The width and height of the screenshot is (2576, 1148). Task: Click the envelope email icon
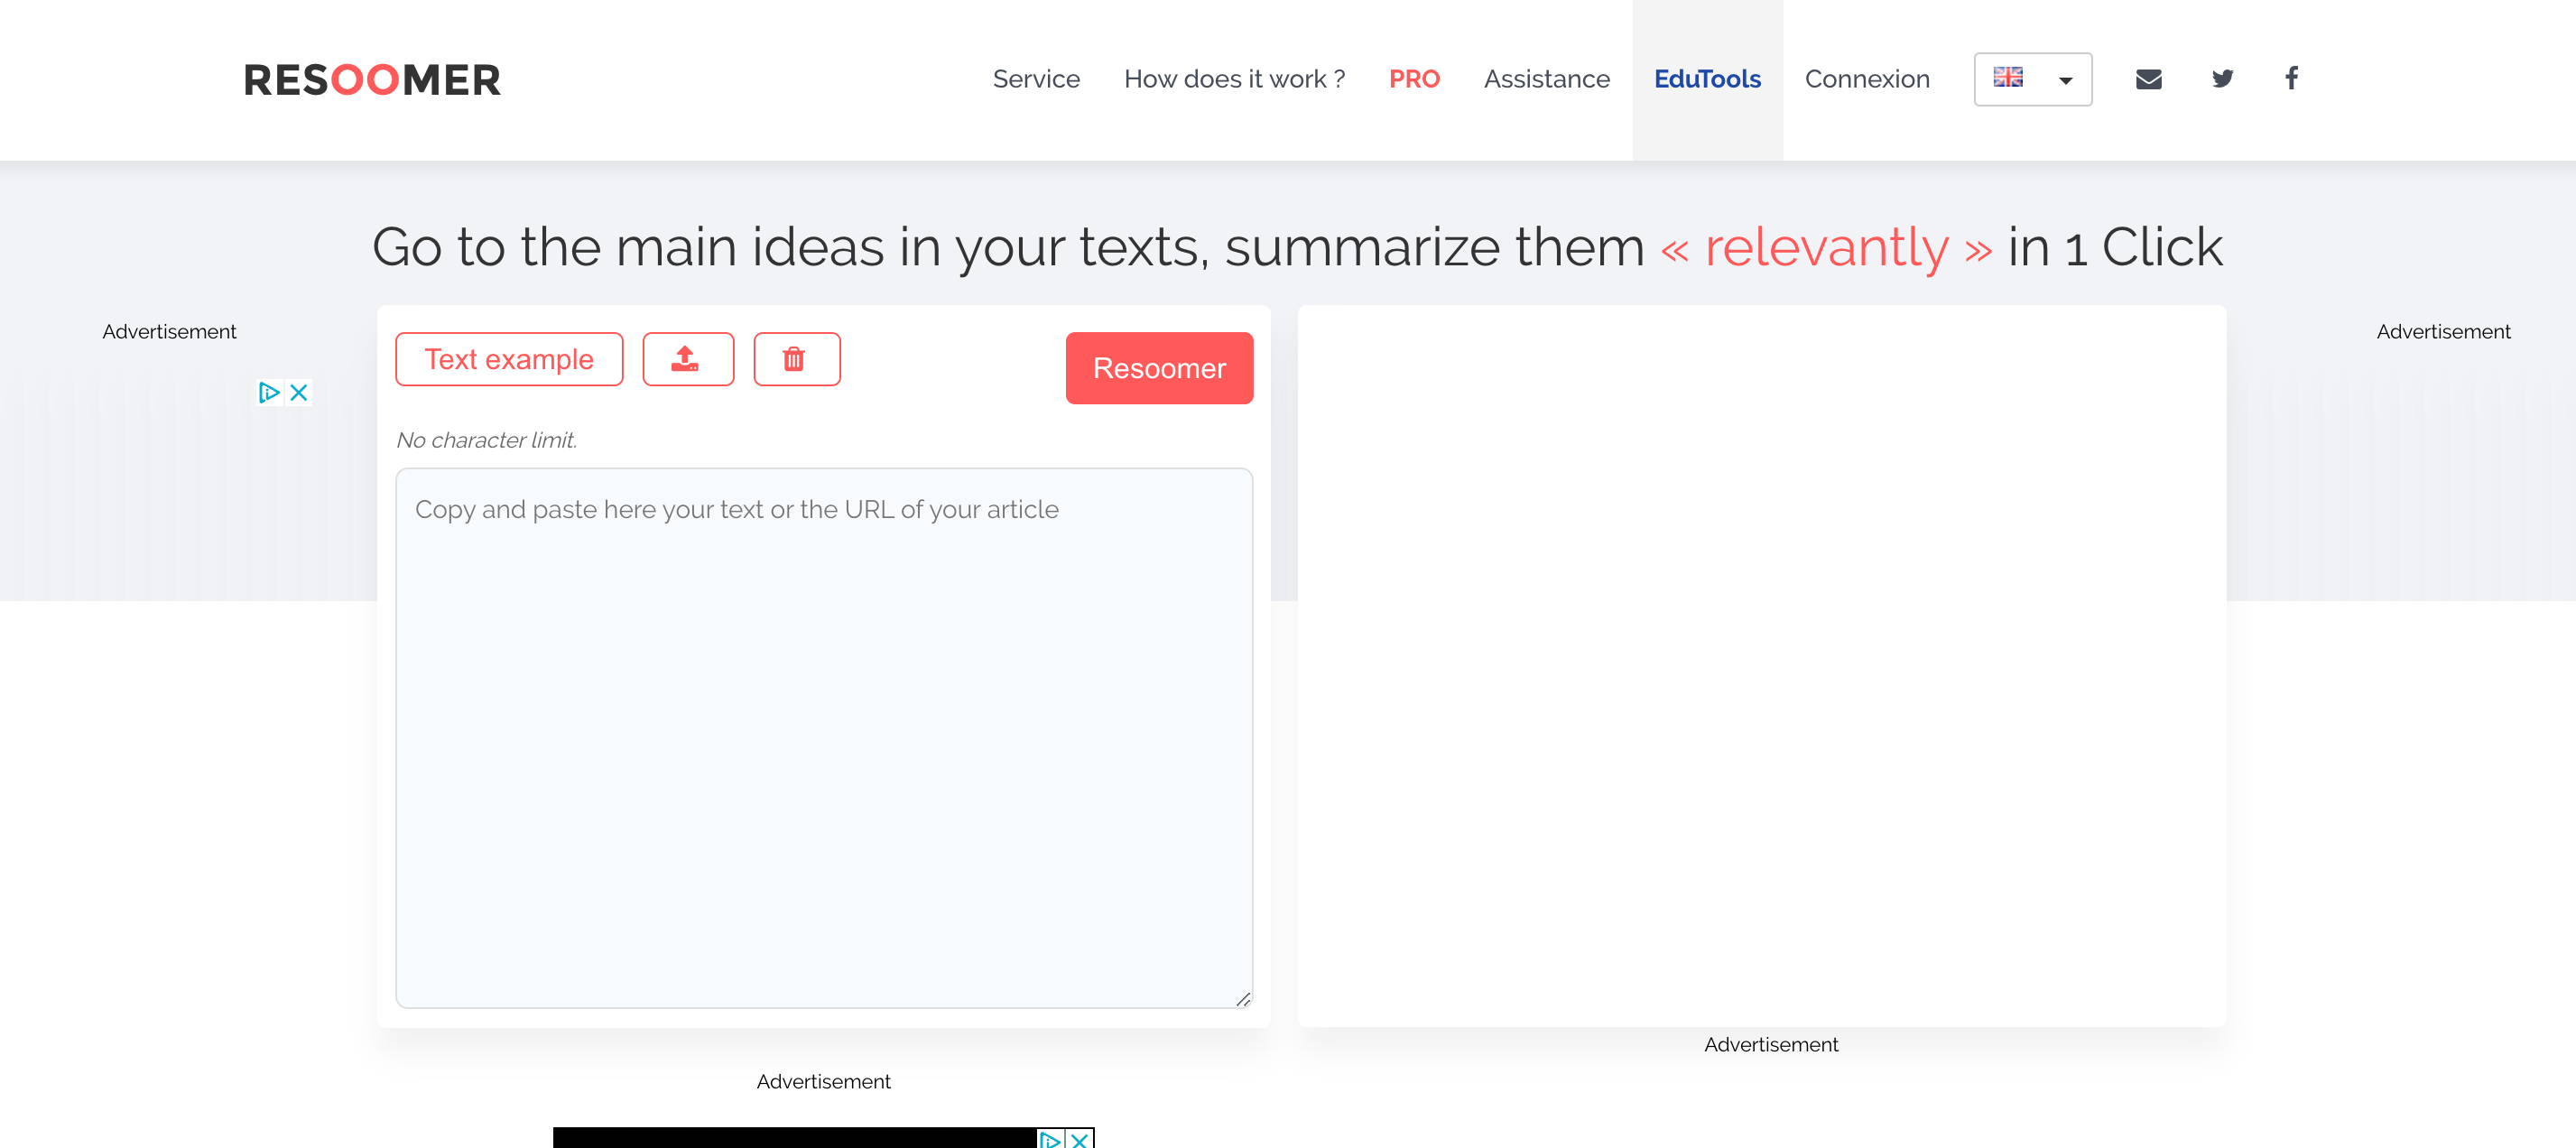(x=2148, y=79)
